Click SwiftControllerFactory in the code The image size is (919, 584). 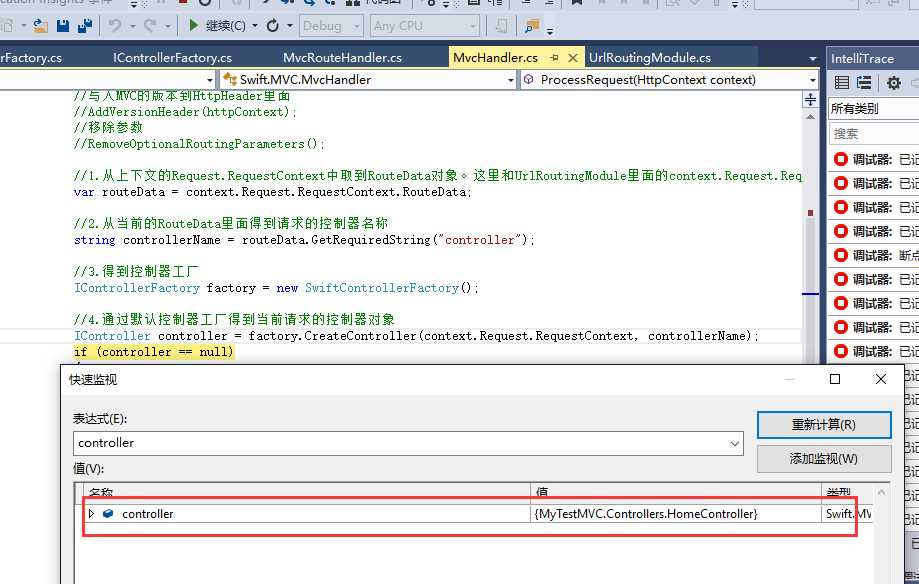(x=382, y=288)
